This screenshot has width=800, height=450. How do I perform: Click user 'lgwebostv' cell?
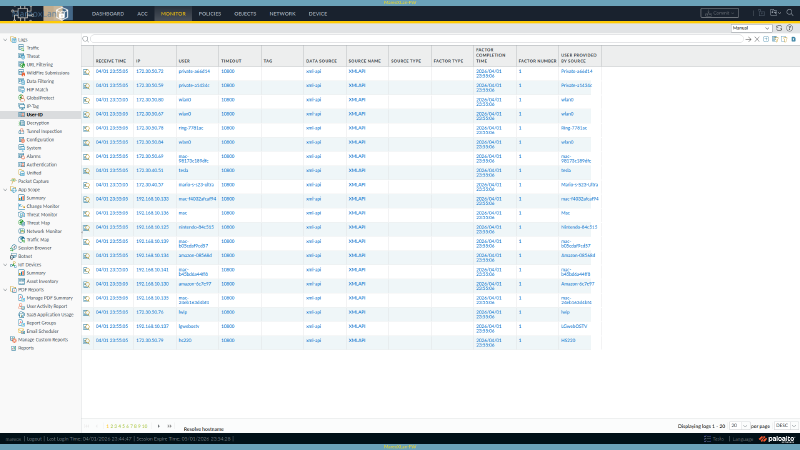[189, 326]
